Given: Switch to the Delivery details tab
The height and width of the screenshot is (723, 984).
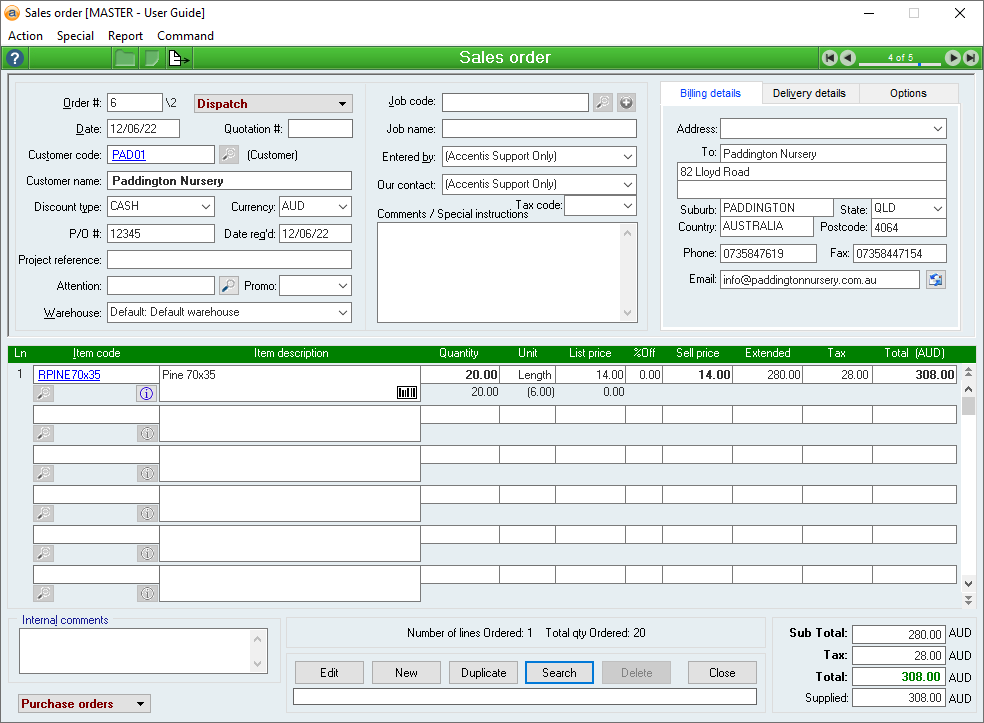Looking at the screenshot, I should coord(809,93).
